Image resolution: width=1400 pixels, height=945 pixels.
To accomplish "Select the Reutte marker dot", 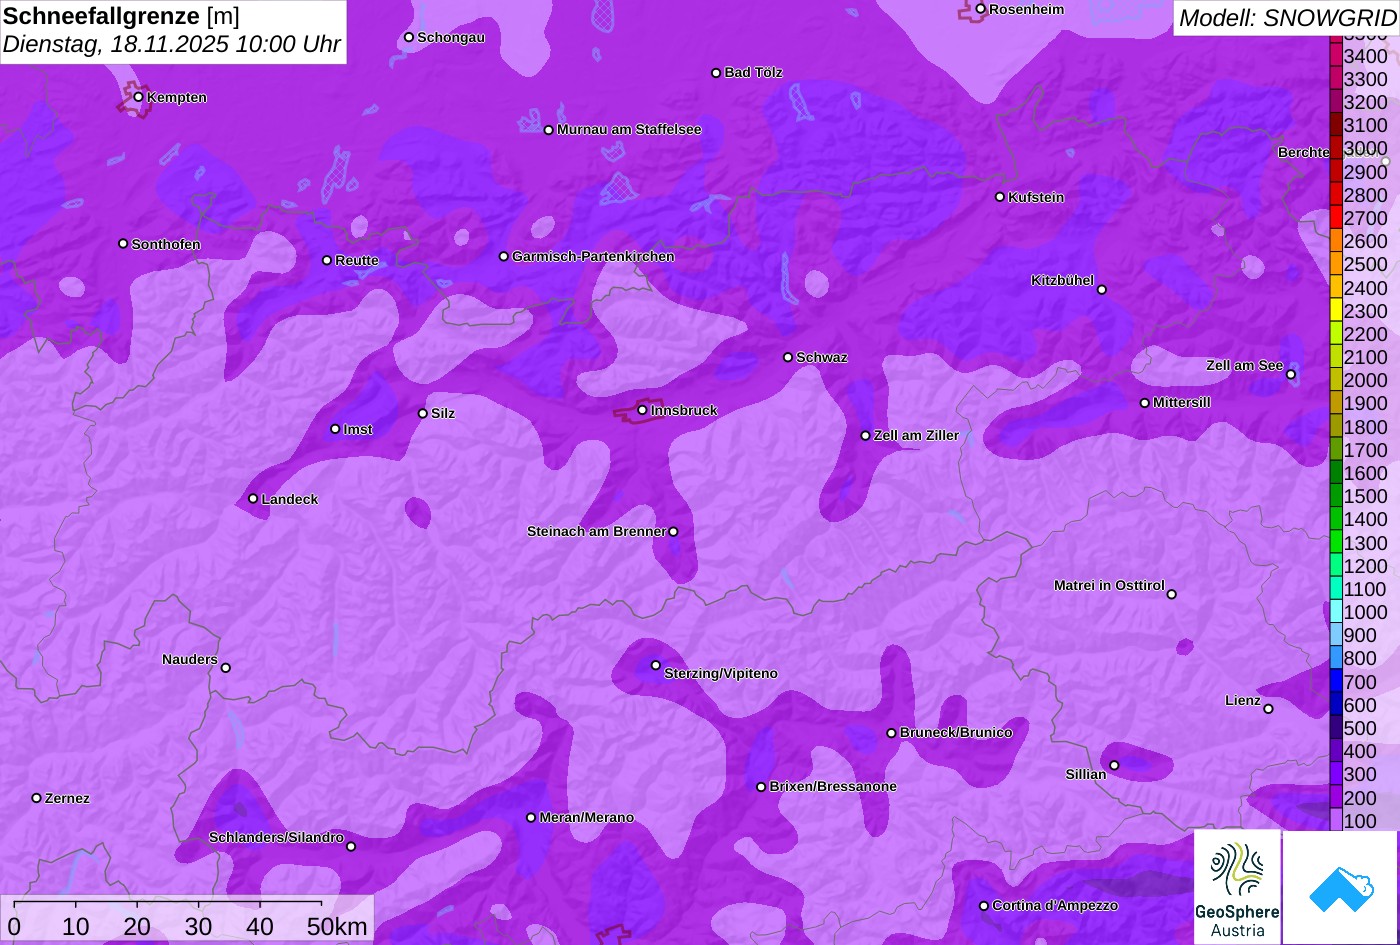I will click(x=326, y=260).
